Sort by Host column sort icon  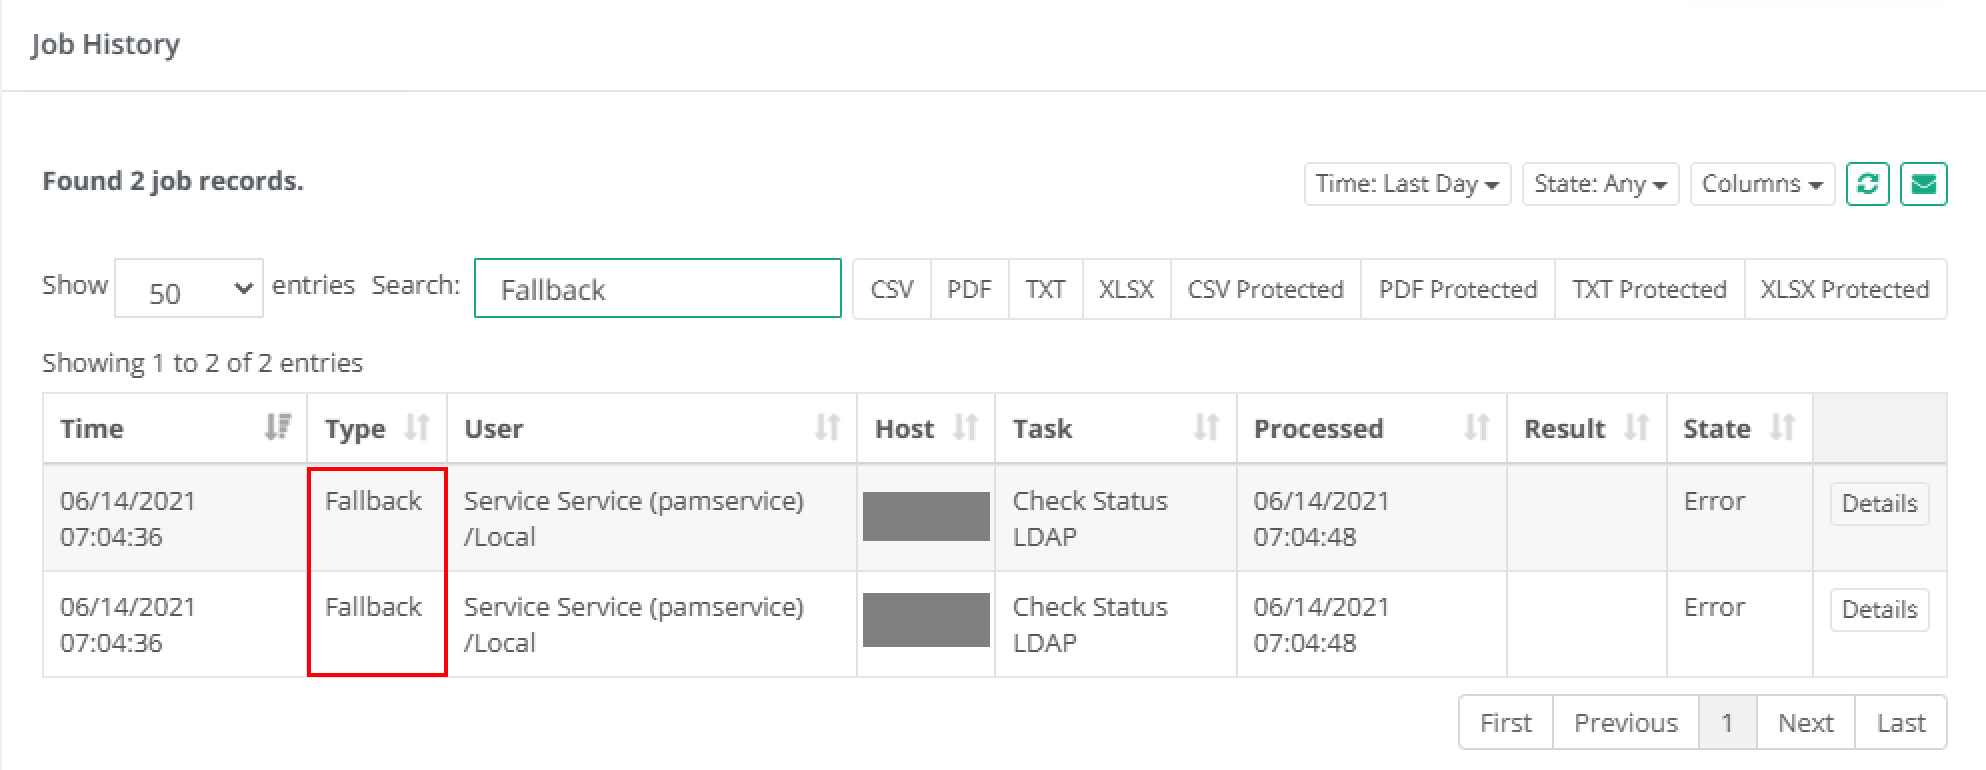[965, 428]
